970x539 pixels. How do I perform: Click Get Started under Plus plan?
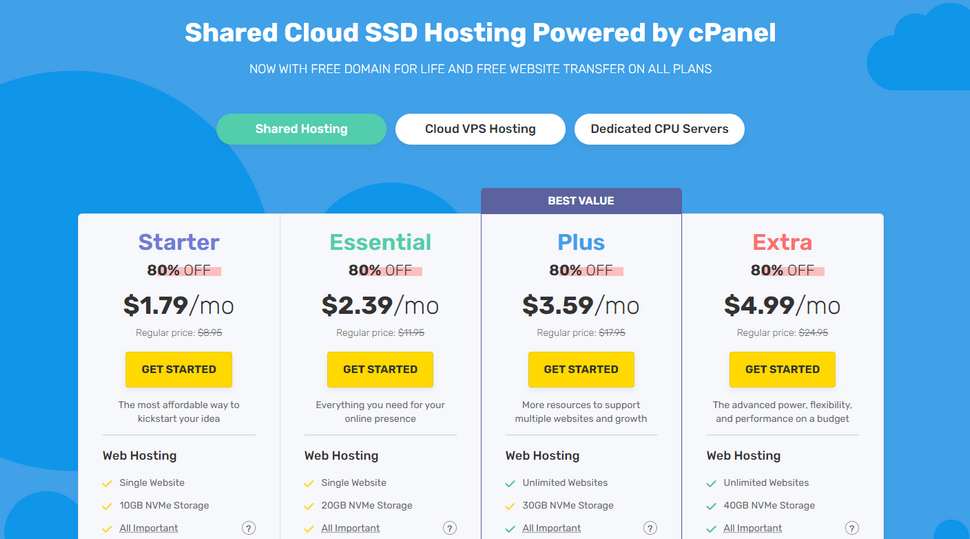[581, 369]
